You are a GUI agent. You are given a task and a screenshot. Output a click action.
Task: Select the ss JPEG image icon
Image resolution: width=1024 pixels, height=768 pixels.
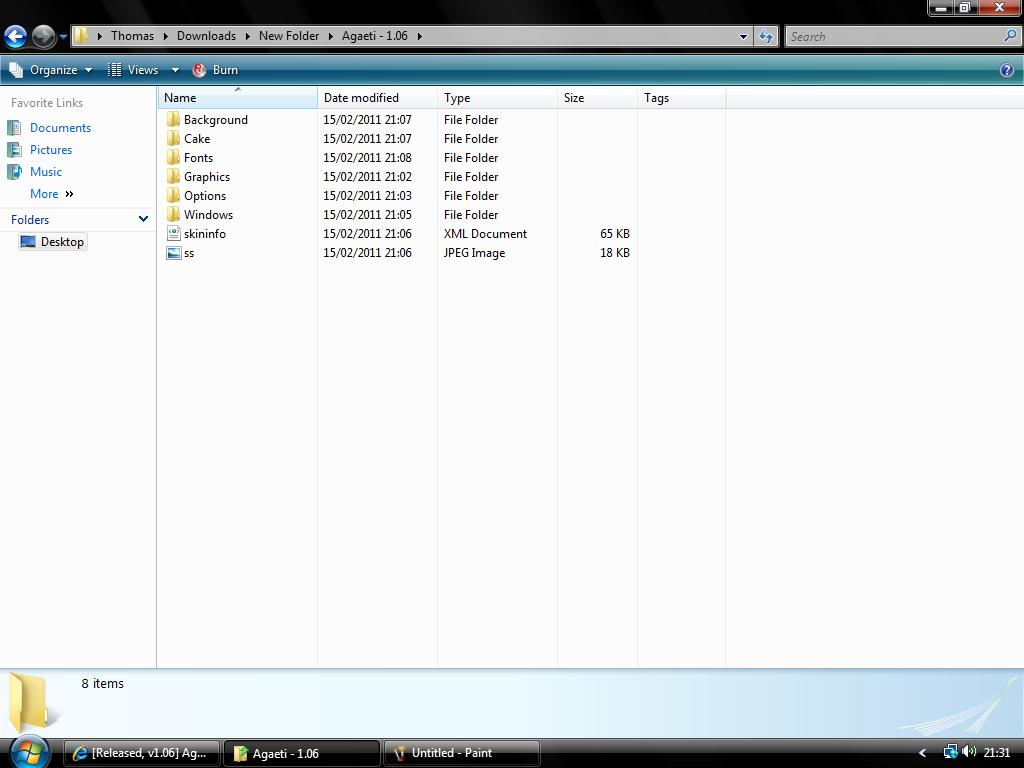[x=173, y=253]
